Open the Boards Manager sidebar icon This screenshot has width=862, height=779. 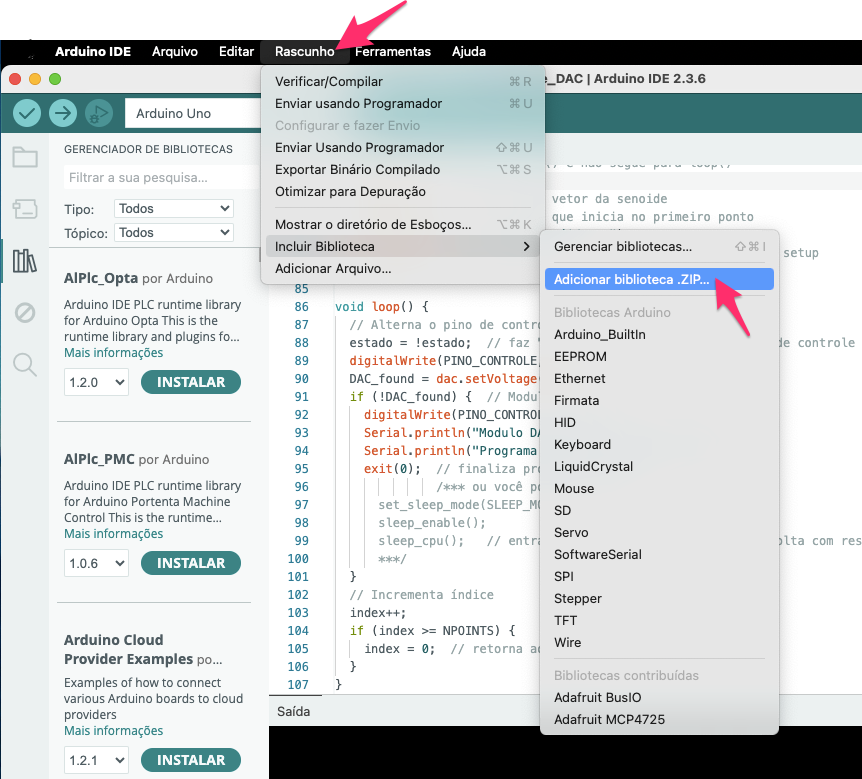pyautogui.click(x=25, y=209)
